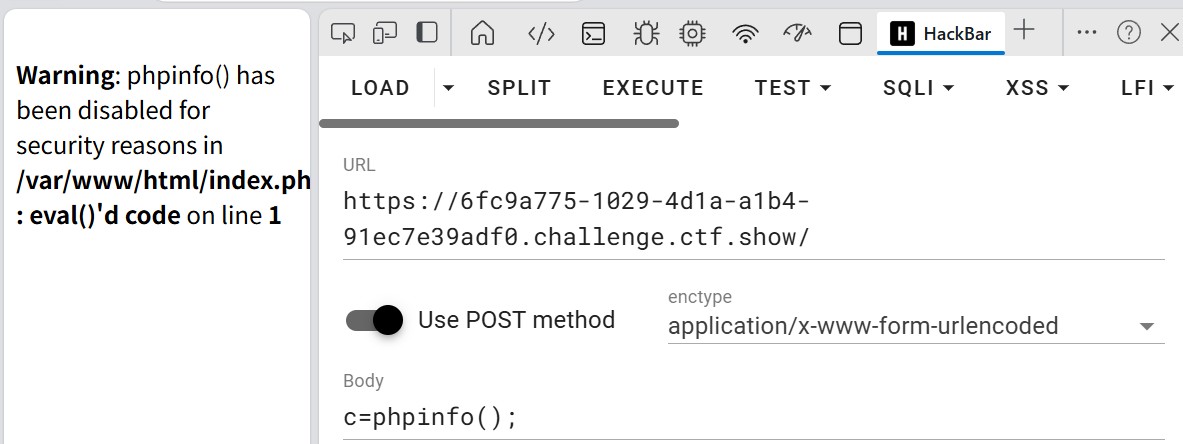1183x444 pixels.
Task: Expand the enctype dropdown
Action: (1146, 326)
